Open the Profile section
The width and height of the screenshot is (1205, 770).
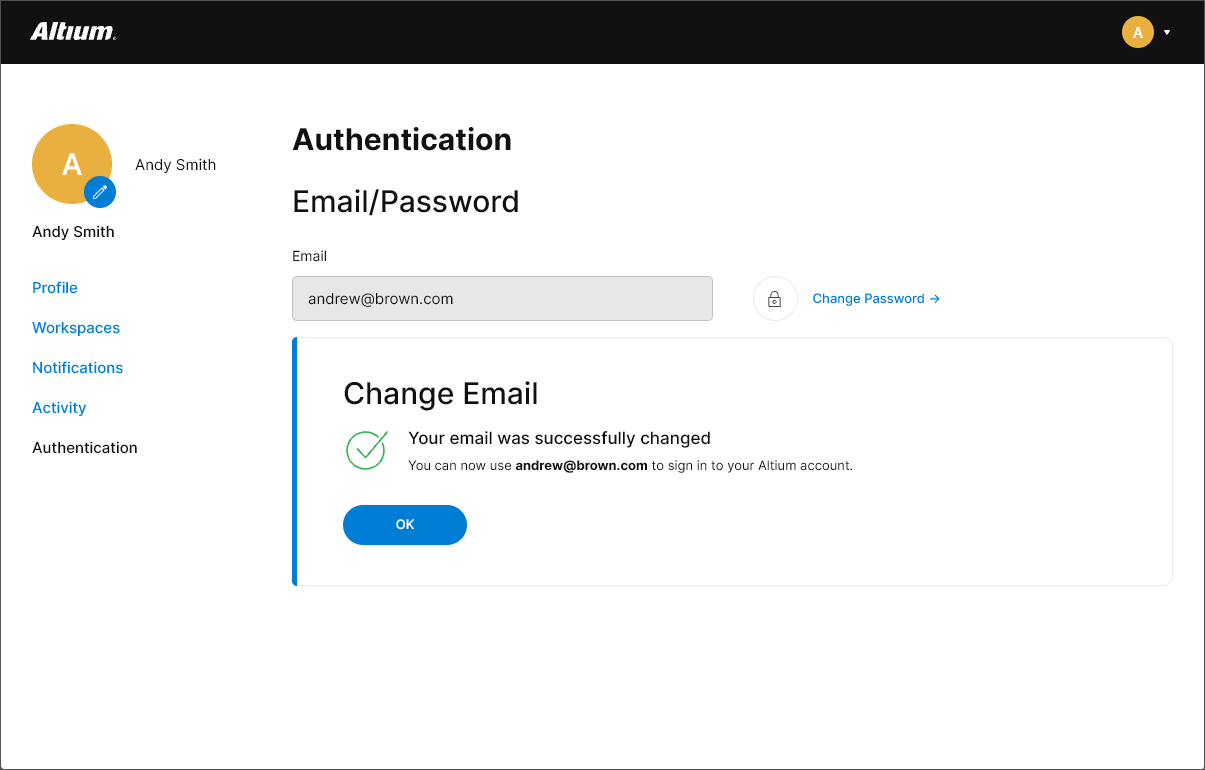tap(55, 288)
